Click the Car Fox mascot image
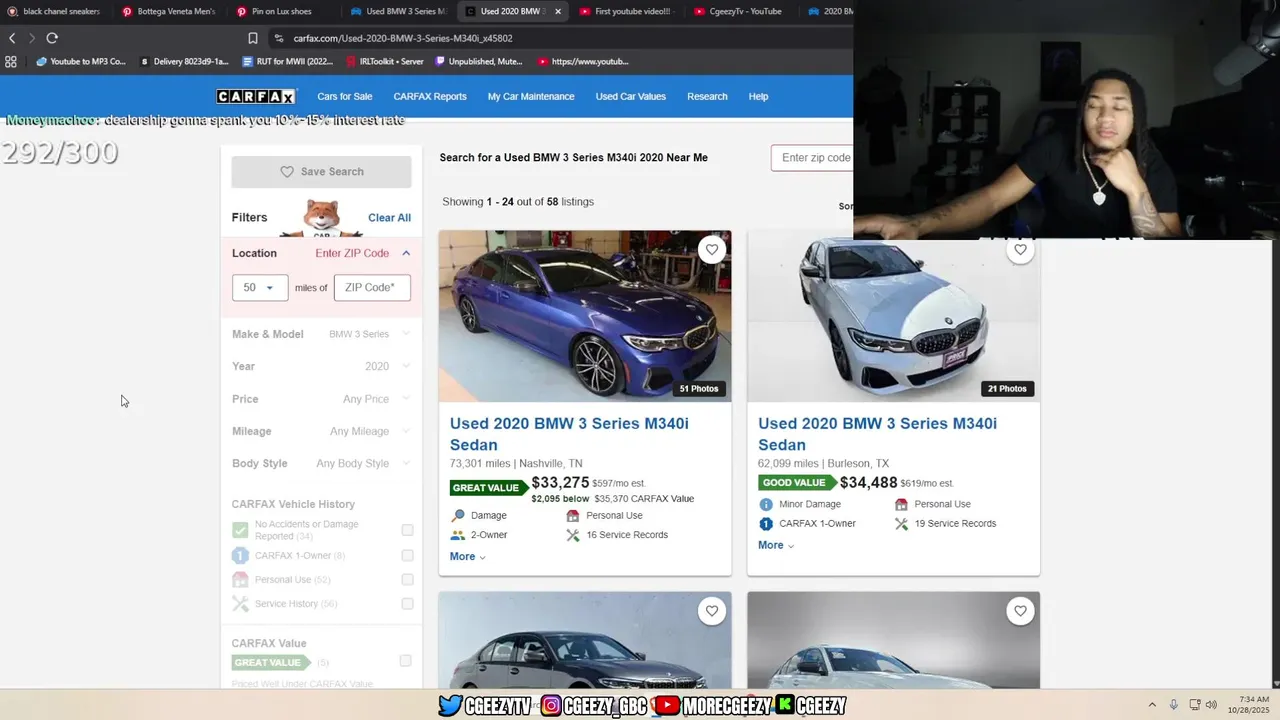 [322, 217]
